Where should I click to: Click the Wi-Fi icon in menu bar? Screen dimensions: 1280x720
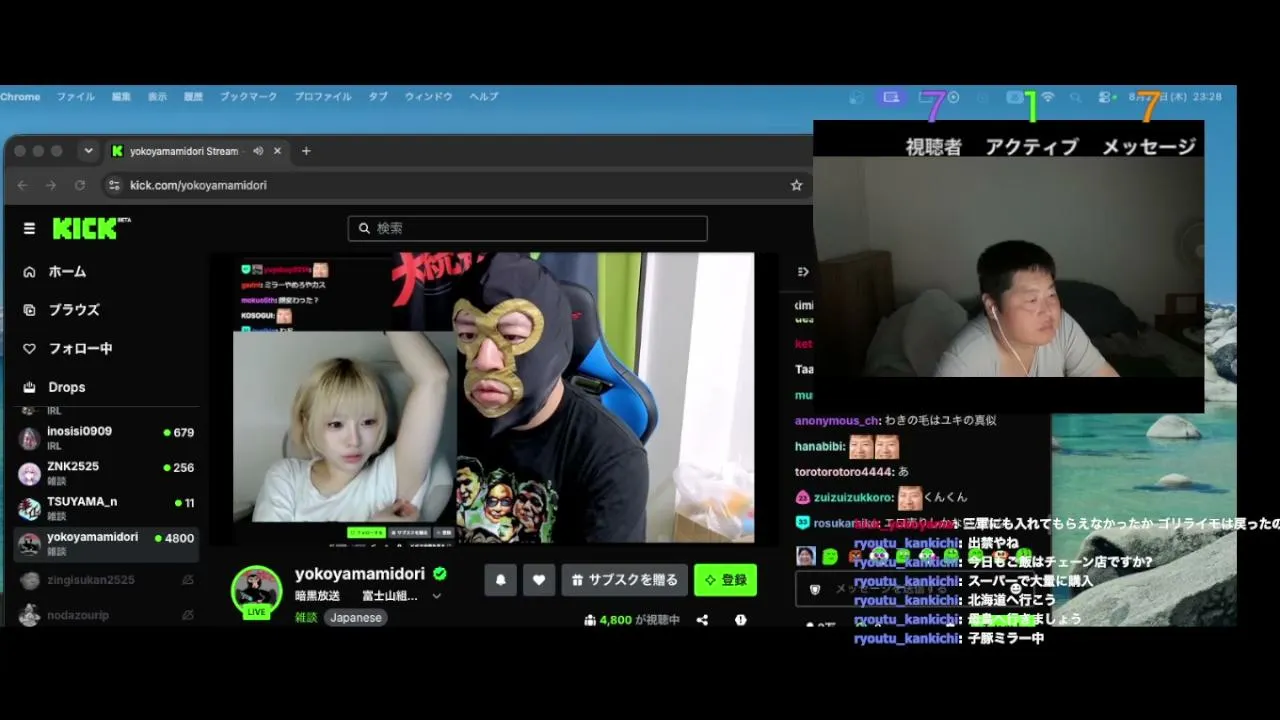click(x=1048, y=97)
